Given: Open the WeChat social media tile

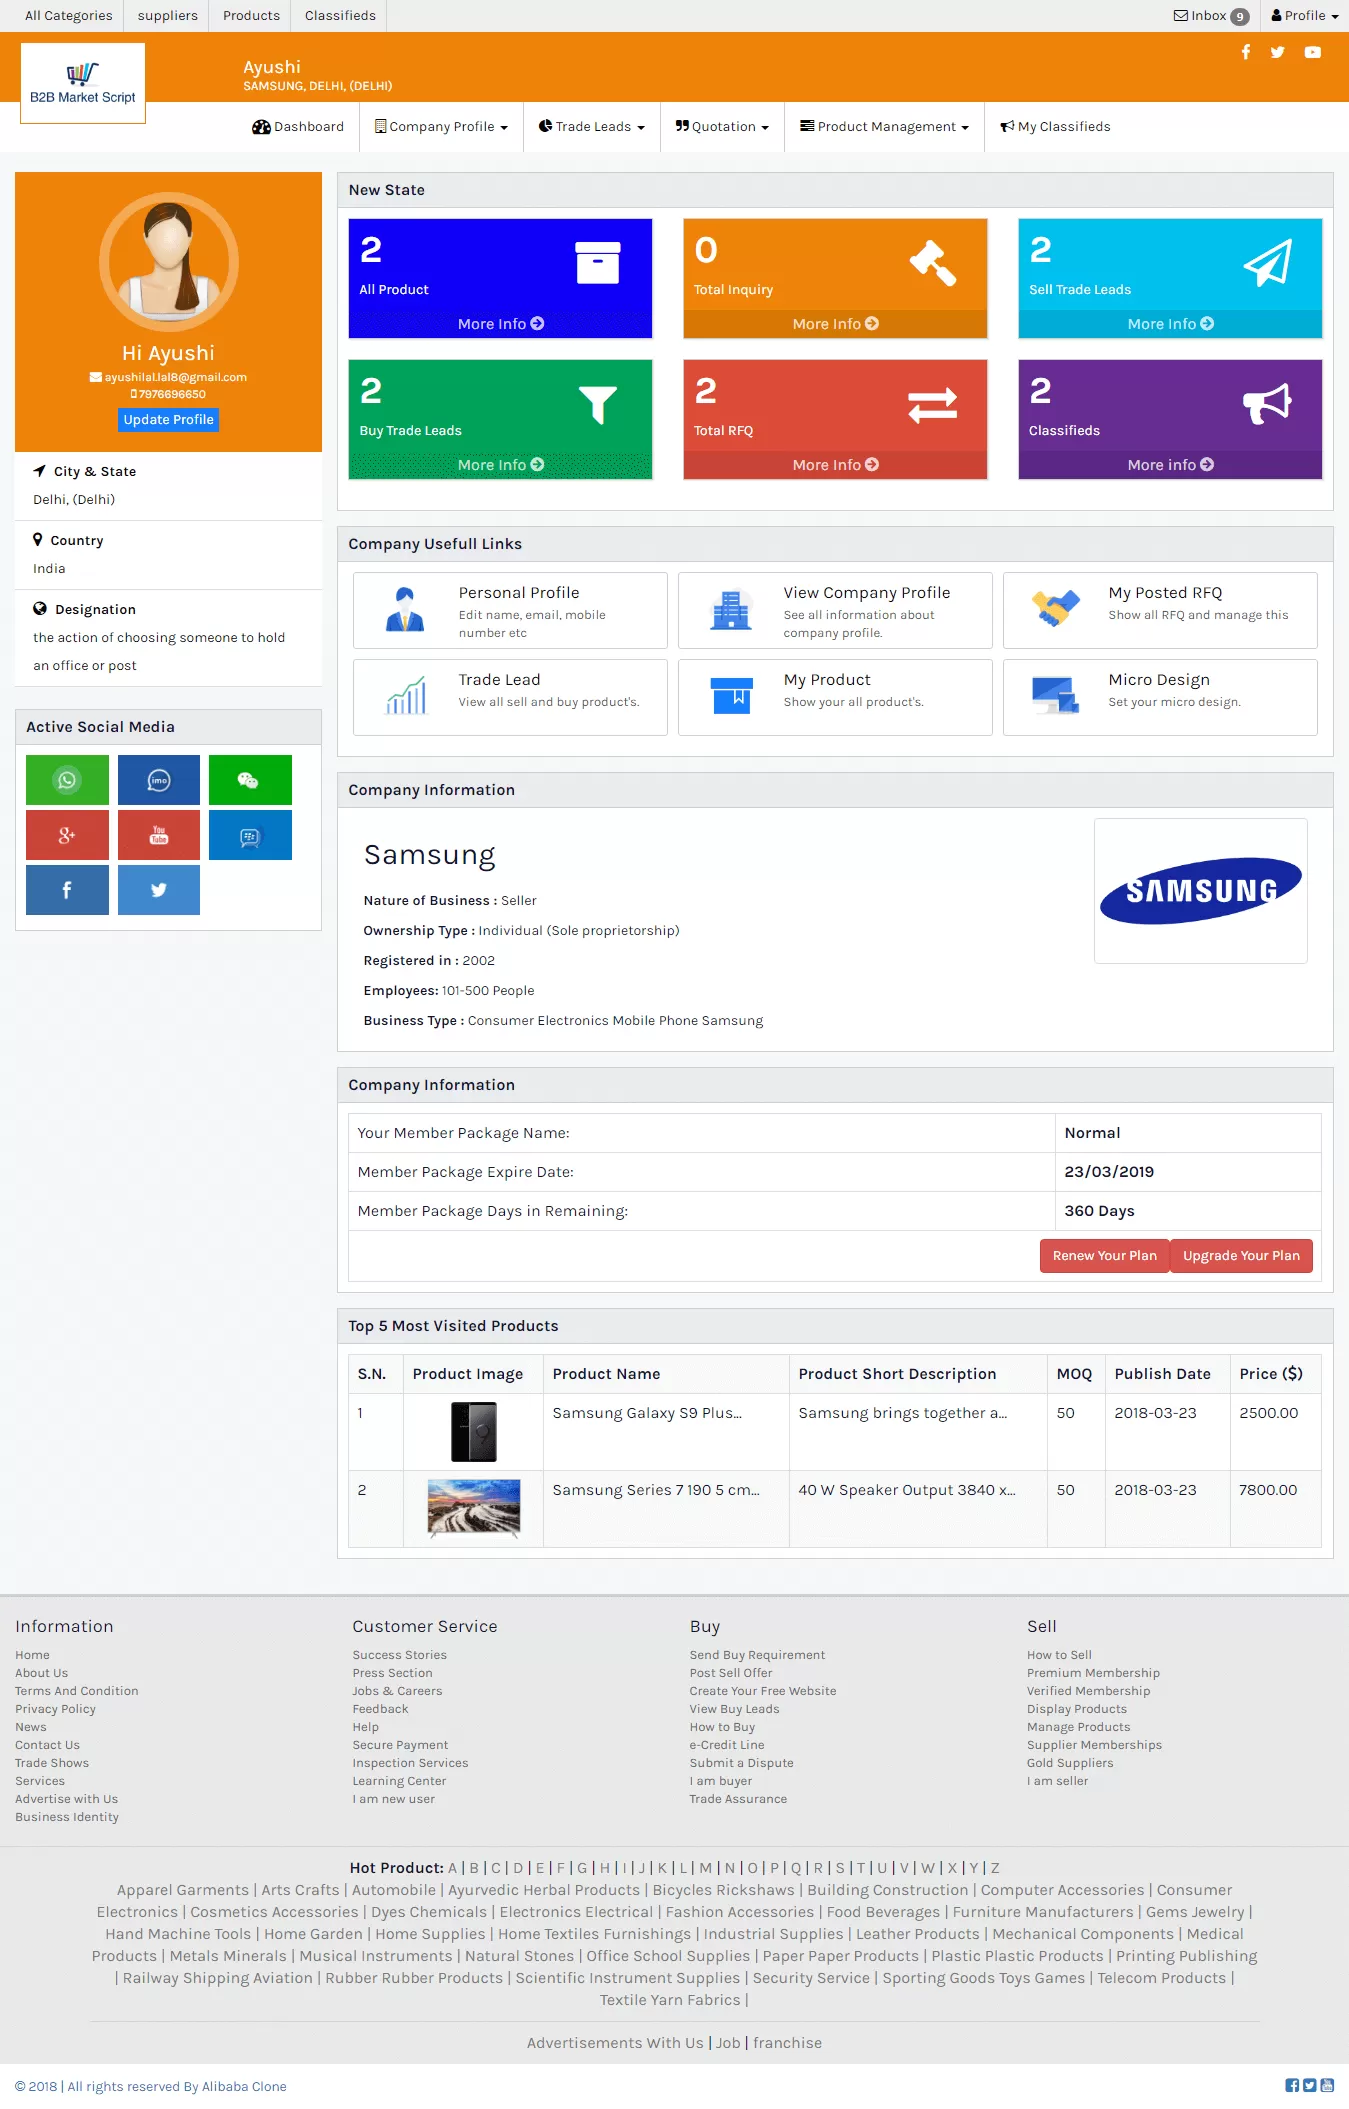Looking at the screenshot, I should (x=250, y=780).
